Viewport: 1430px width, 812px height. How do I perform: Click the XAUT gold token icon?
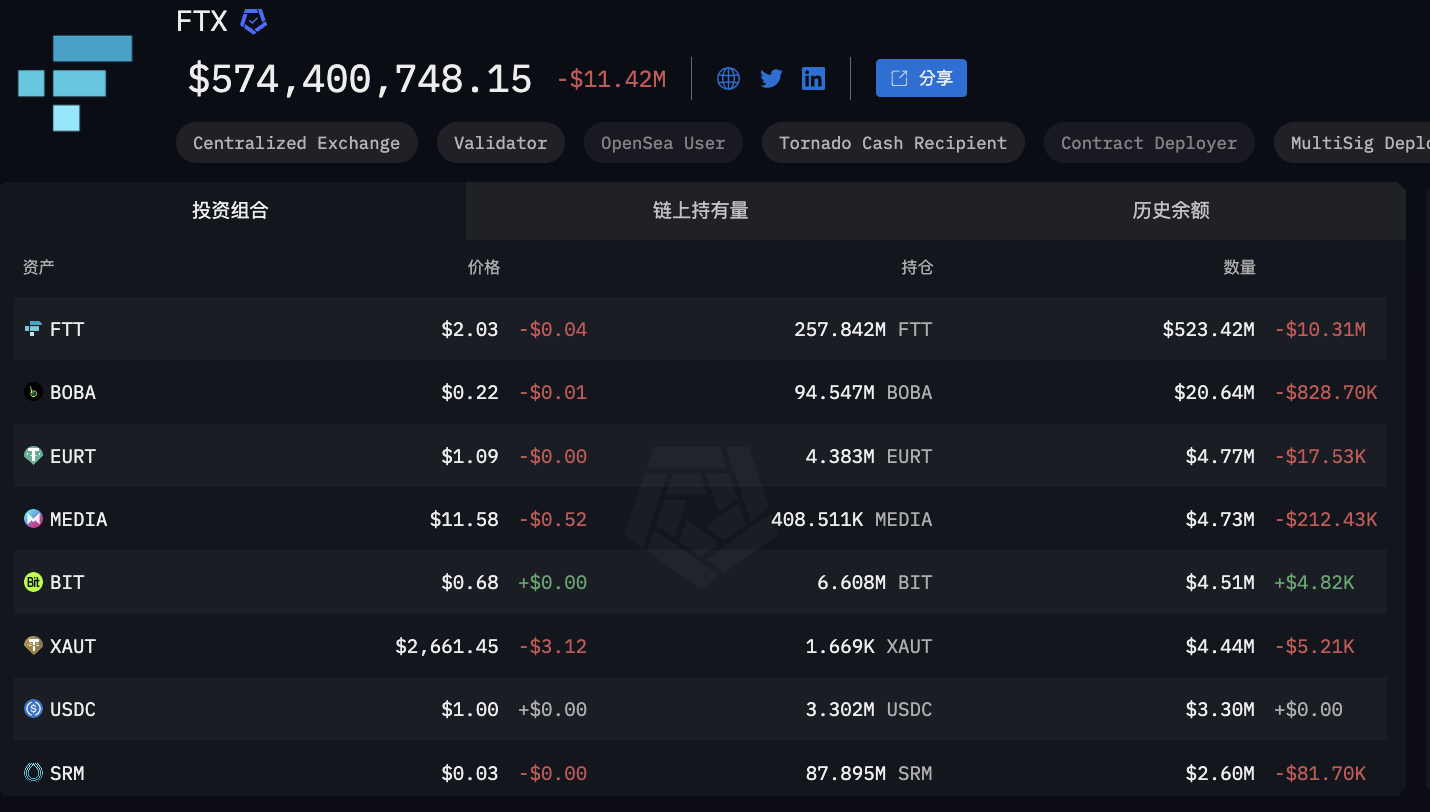[x=31, y=645]
